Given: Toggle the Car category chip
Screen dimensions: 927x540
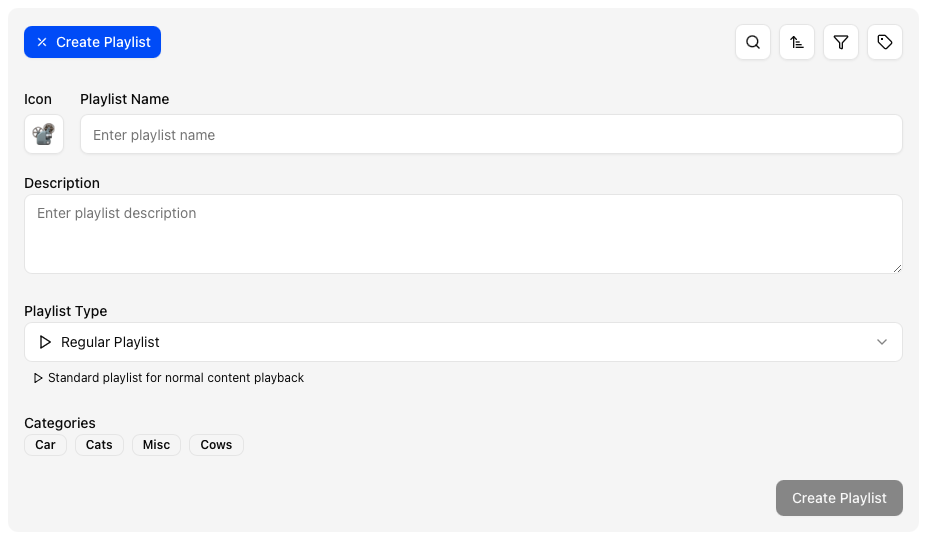Looking at the screenshot, I should pyautogui.click(x=45, y=445).
